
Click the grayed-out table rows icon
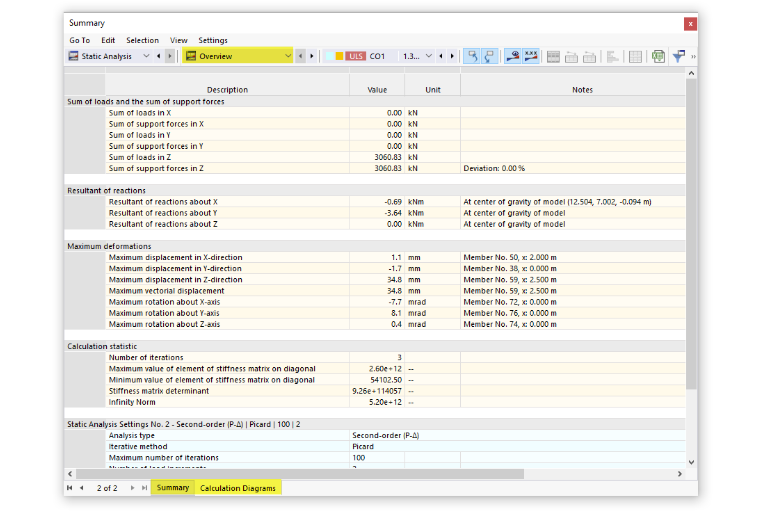coord(553,57)
